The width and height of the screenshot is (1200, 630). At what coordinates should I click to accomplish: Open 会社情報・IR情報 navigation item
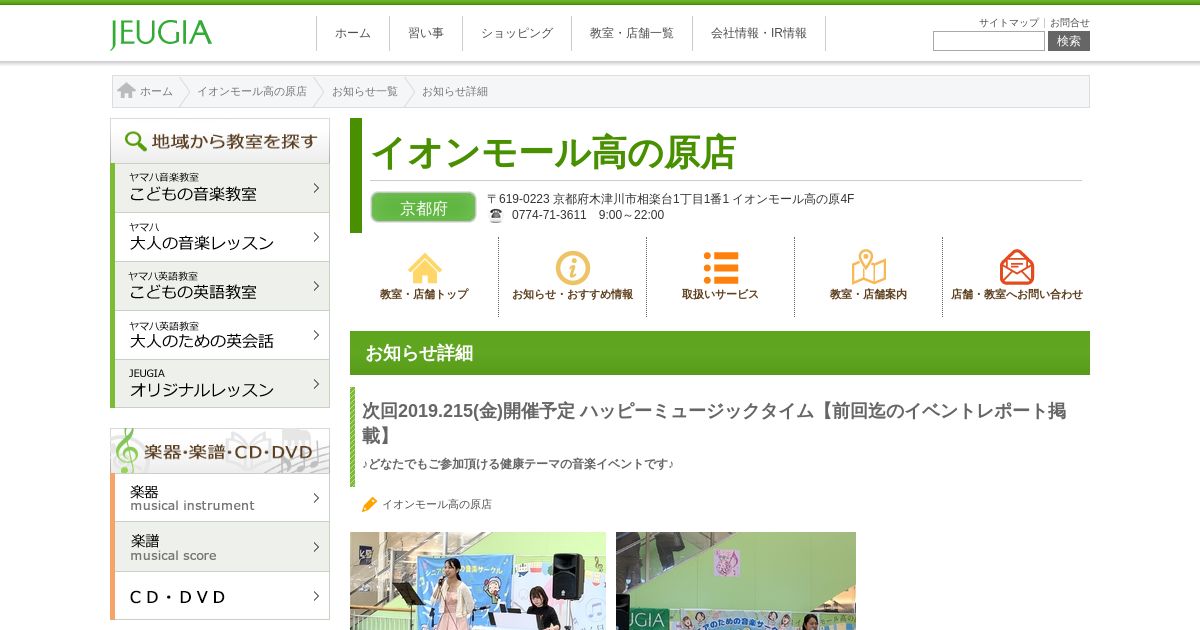point(759,33)
